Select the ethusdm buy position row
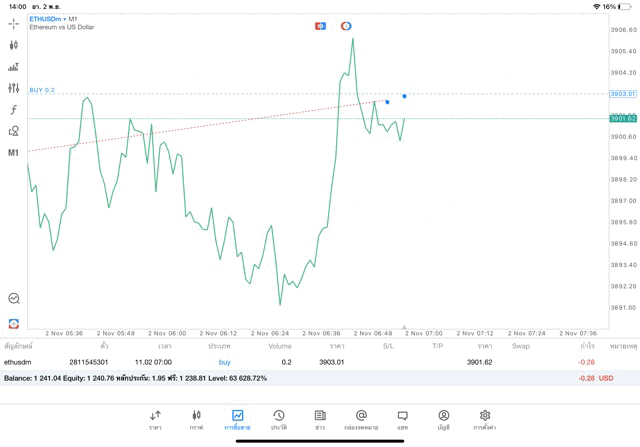Image resolution: width=640 pixels, height=447 pixels. click(300, 362)
